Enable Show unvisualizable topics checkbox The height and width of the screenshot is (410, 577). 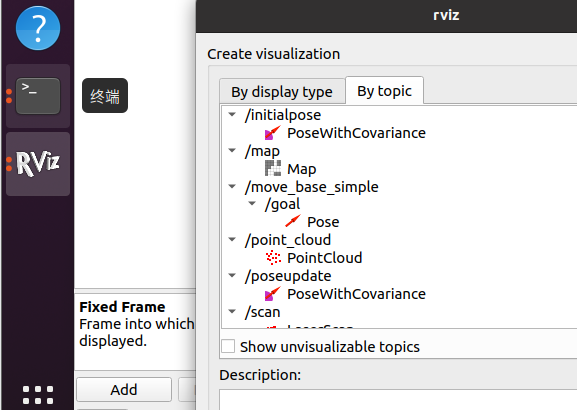(228, 346)
